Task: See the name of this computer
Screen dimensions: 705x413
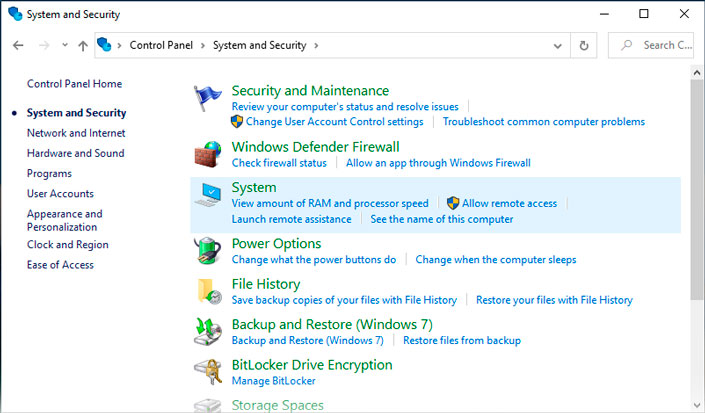Action: coord(442,219)
